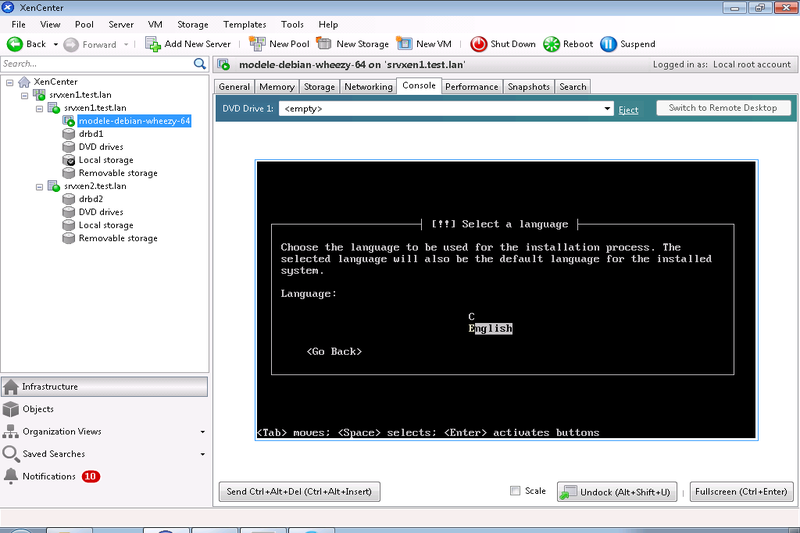Click the Organization Views icon
Screen dimensions: 800x533
[11, 432]
